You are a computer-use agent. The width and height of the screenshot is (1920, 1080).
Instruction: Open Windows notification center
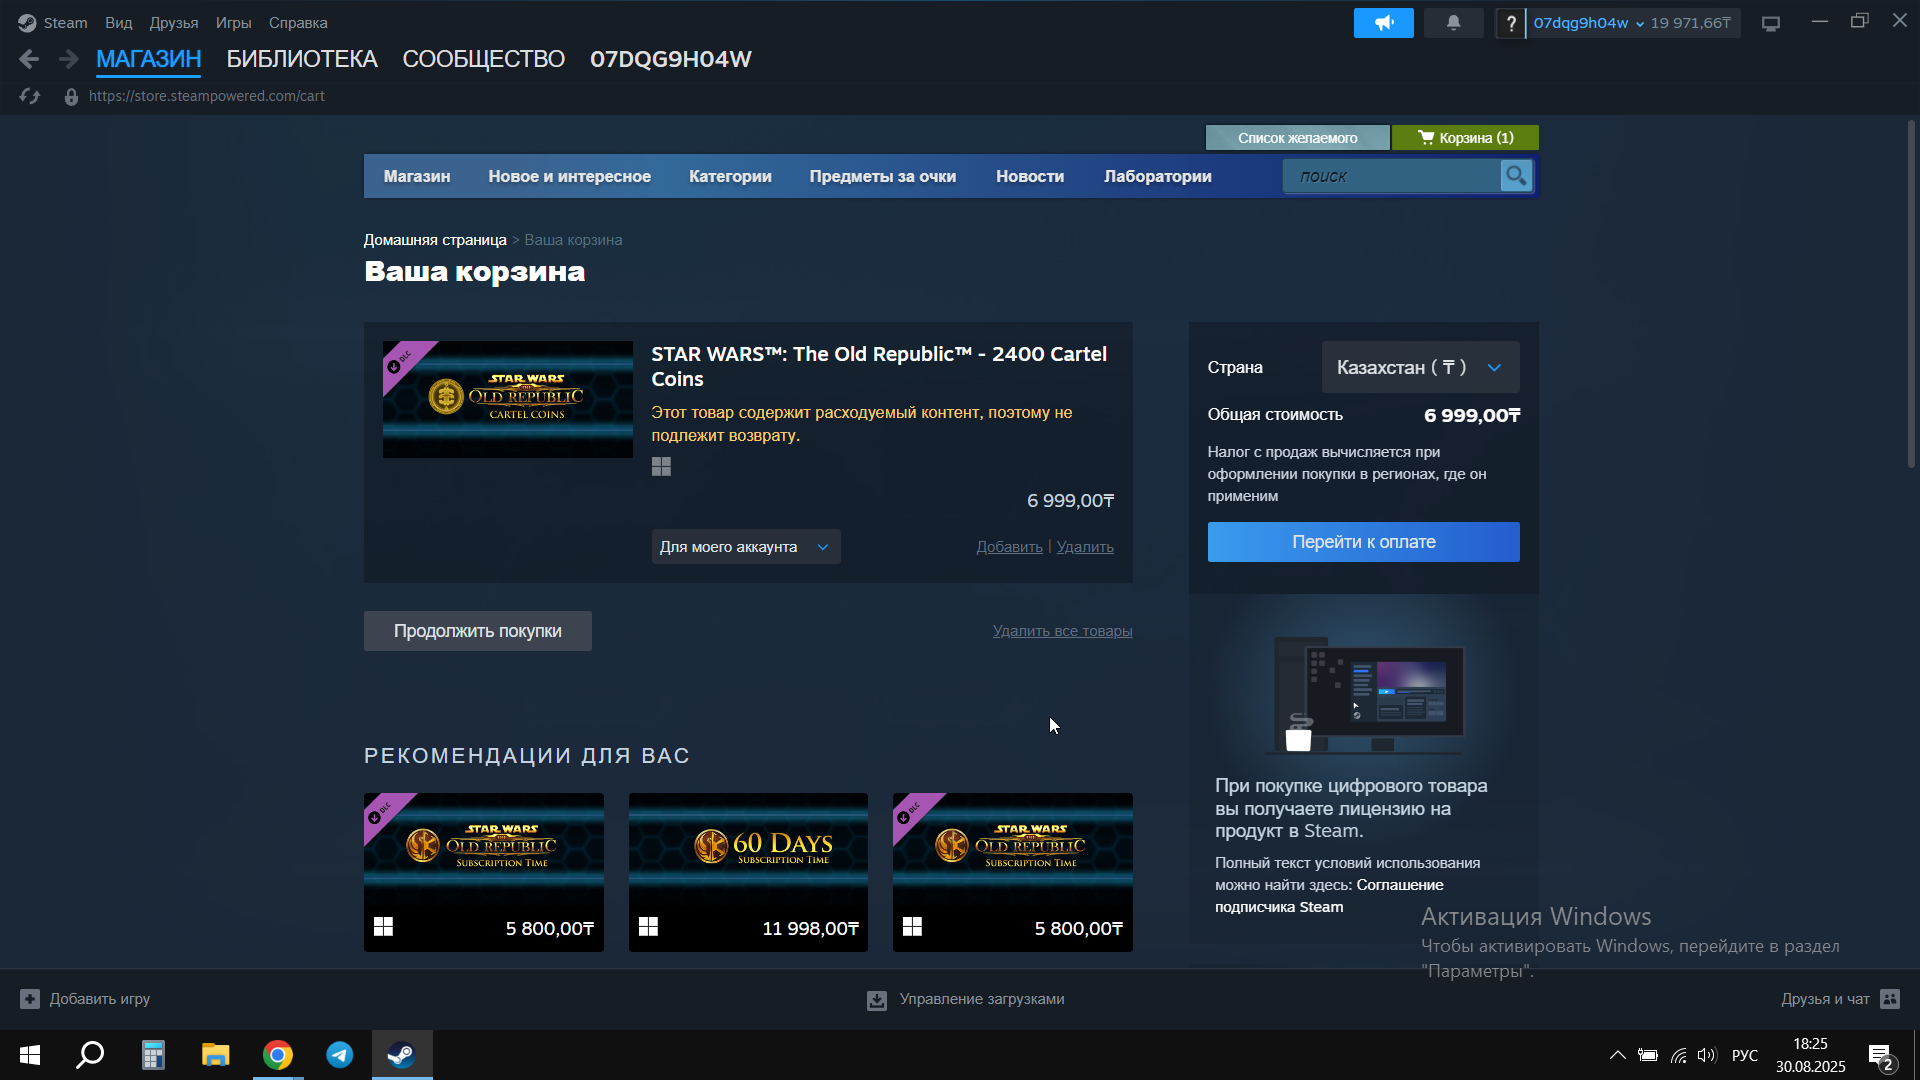click(1880, 1056)
